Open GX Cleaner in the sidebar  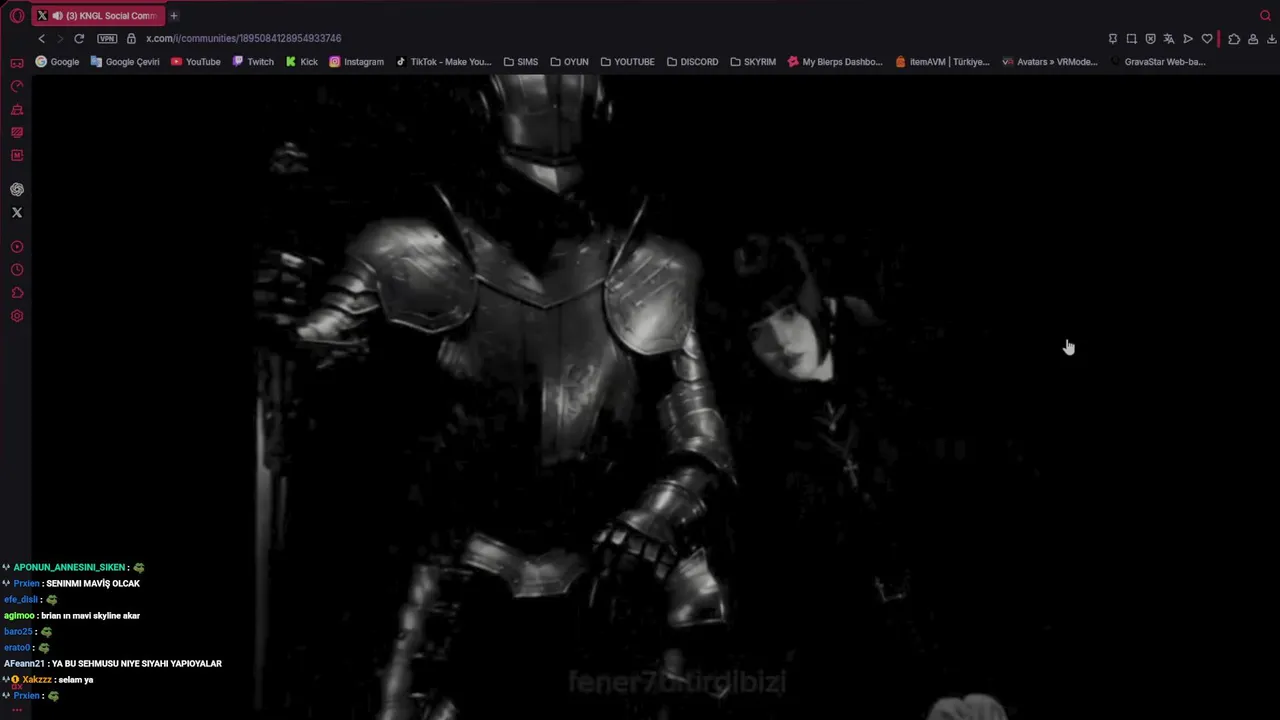[17, 109]
